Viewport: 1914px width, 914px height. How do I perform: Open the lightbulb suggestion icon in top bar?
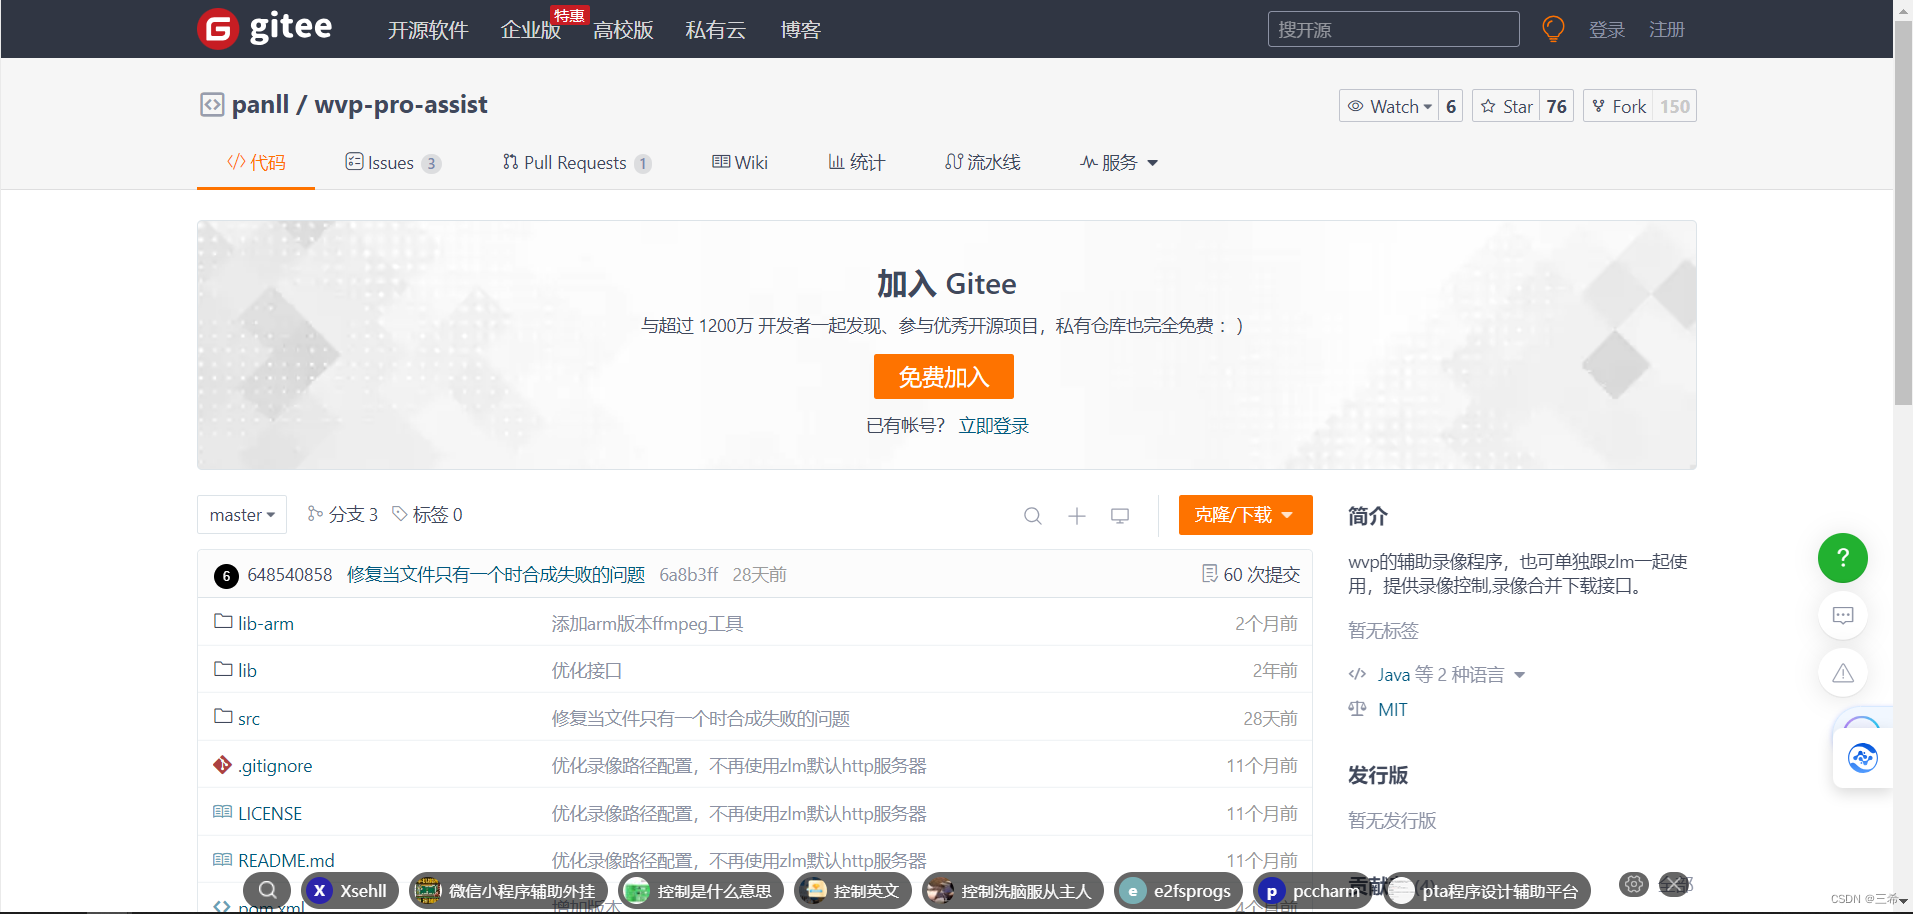tap(1551, 28)
